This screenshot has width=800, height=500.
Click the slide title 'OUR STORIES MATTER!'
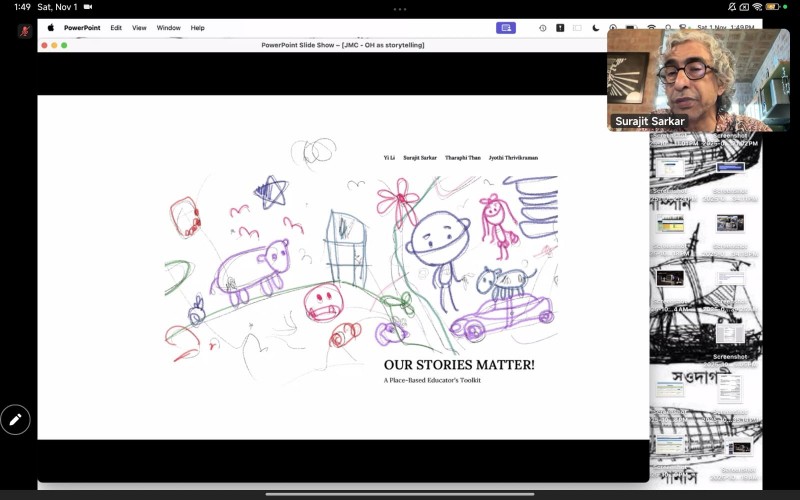pos(458,365)
